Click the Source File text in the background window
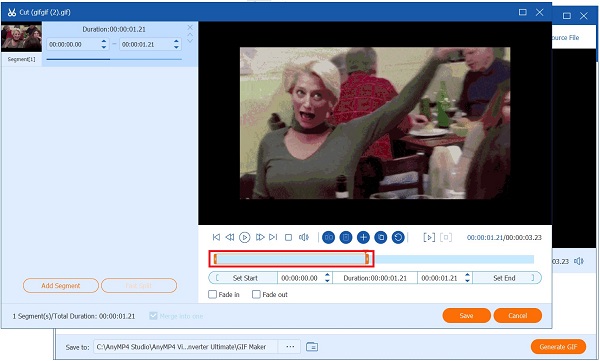 (x=565, y=38)
